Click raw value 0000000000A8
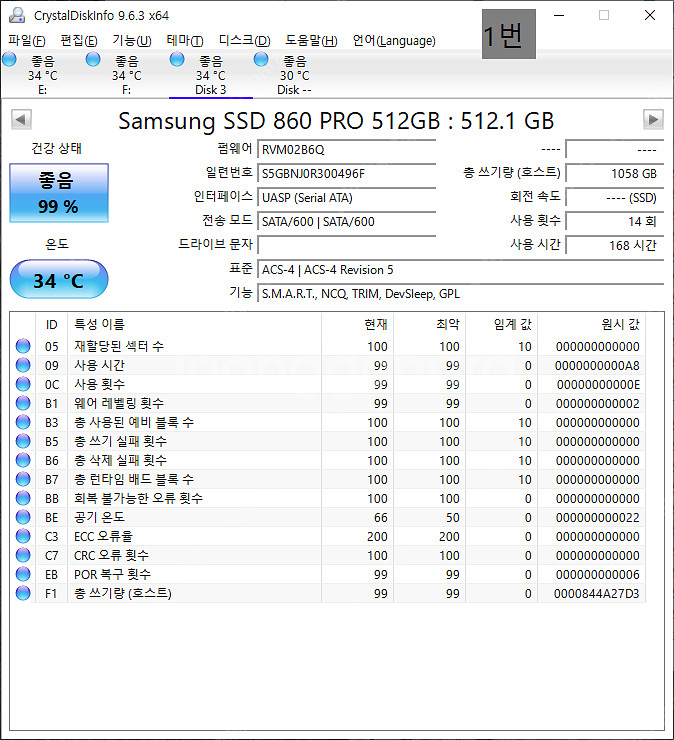The width and height of the screenshot is (674, 740). pos(597,366)
